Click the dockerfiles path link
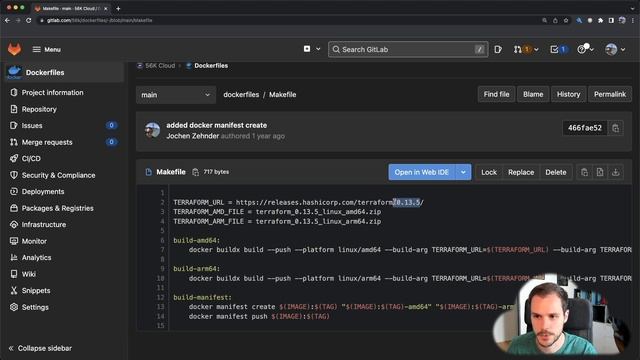The height and width of the screenshot is (360, 640). pyautogui.click(x=241, y=94)
